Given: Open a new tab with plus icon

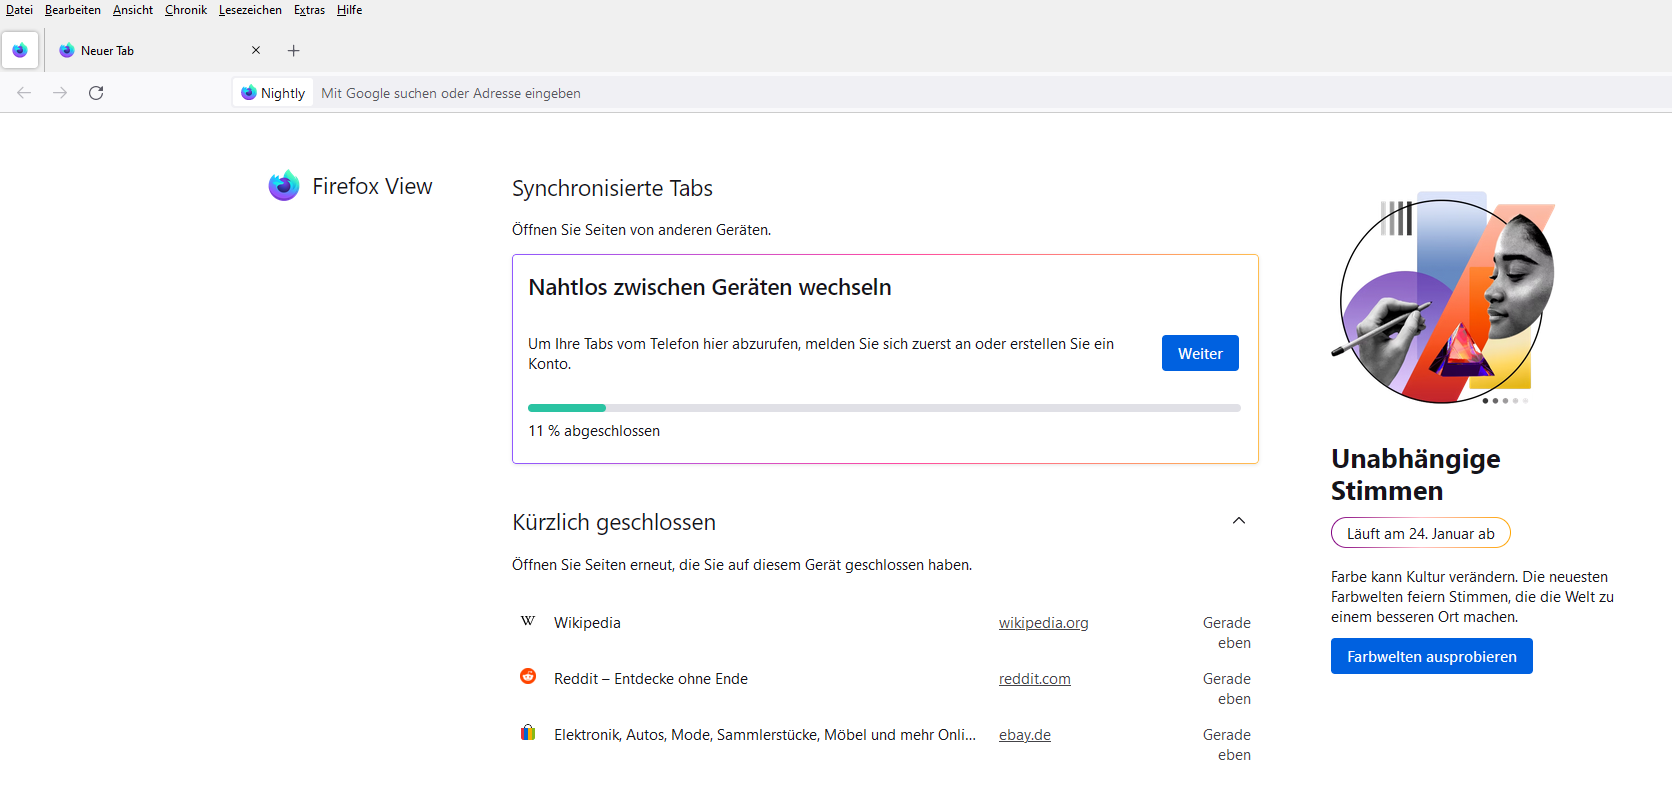Looking at the screenshot, I should (x=293, y=50).
